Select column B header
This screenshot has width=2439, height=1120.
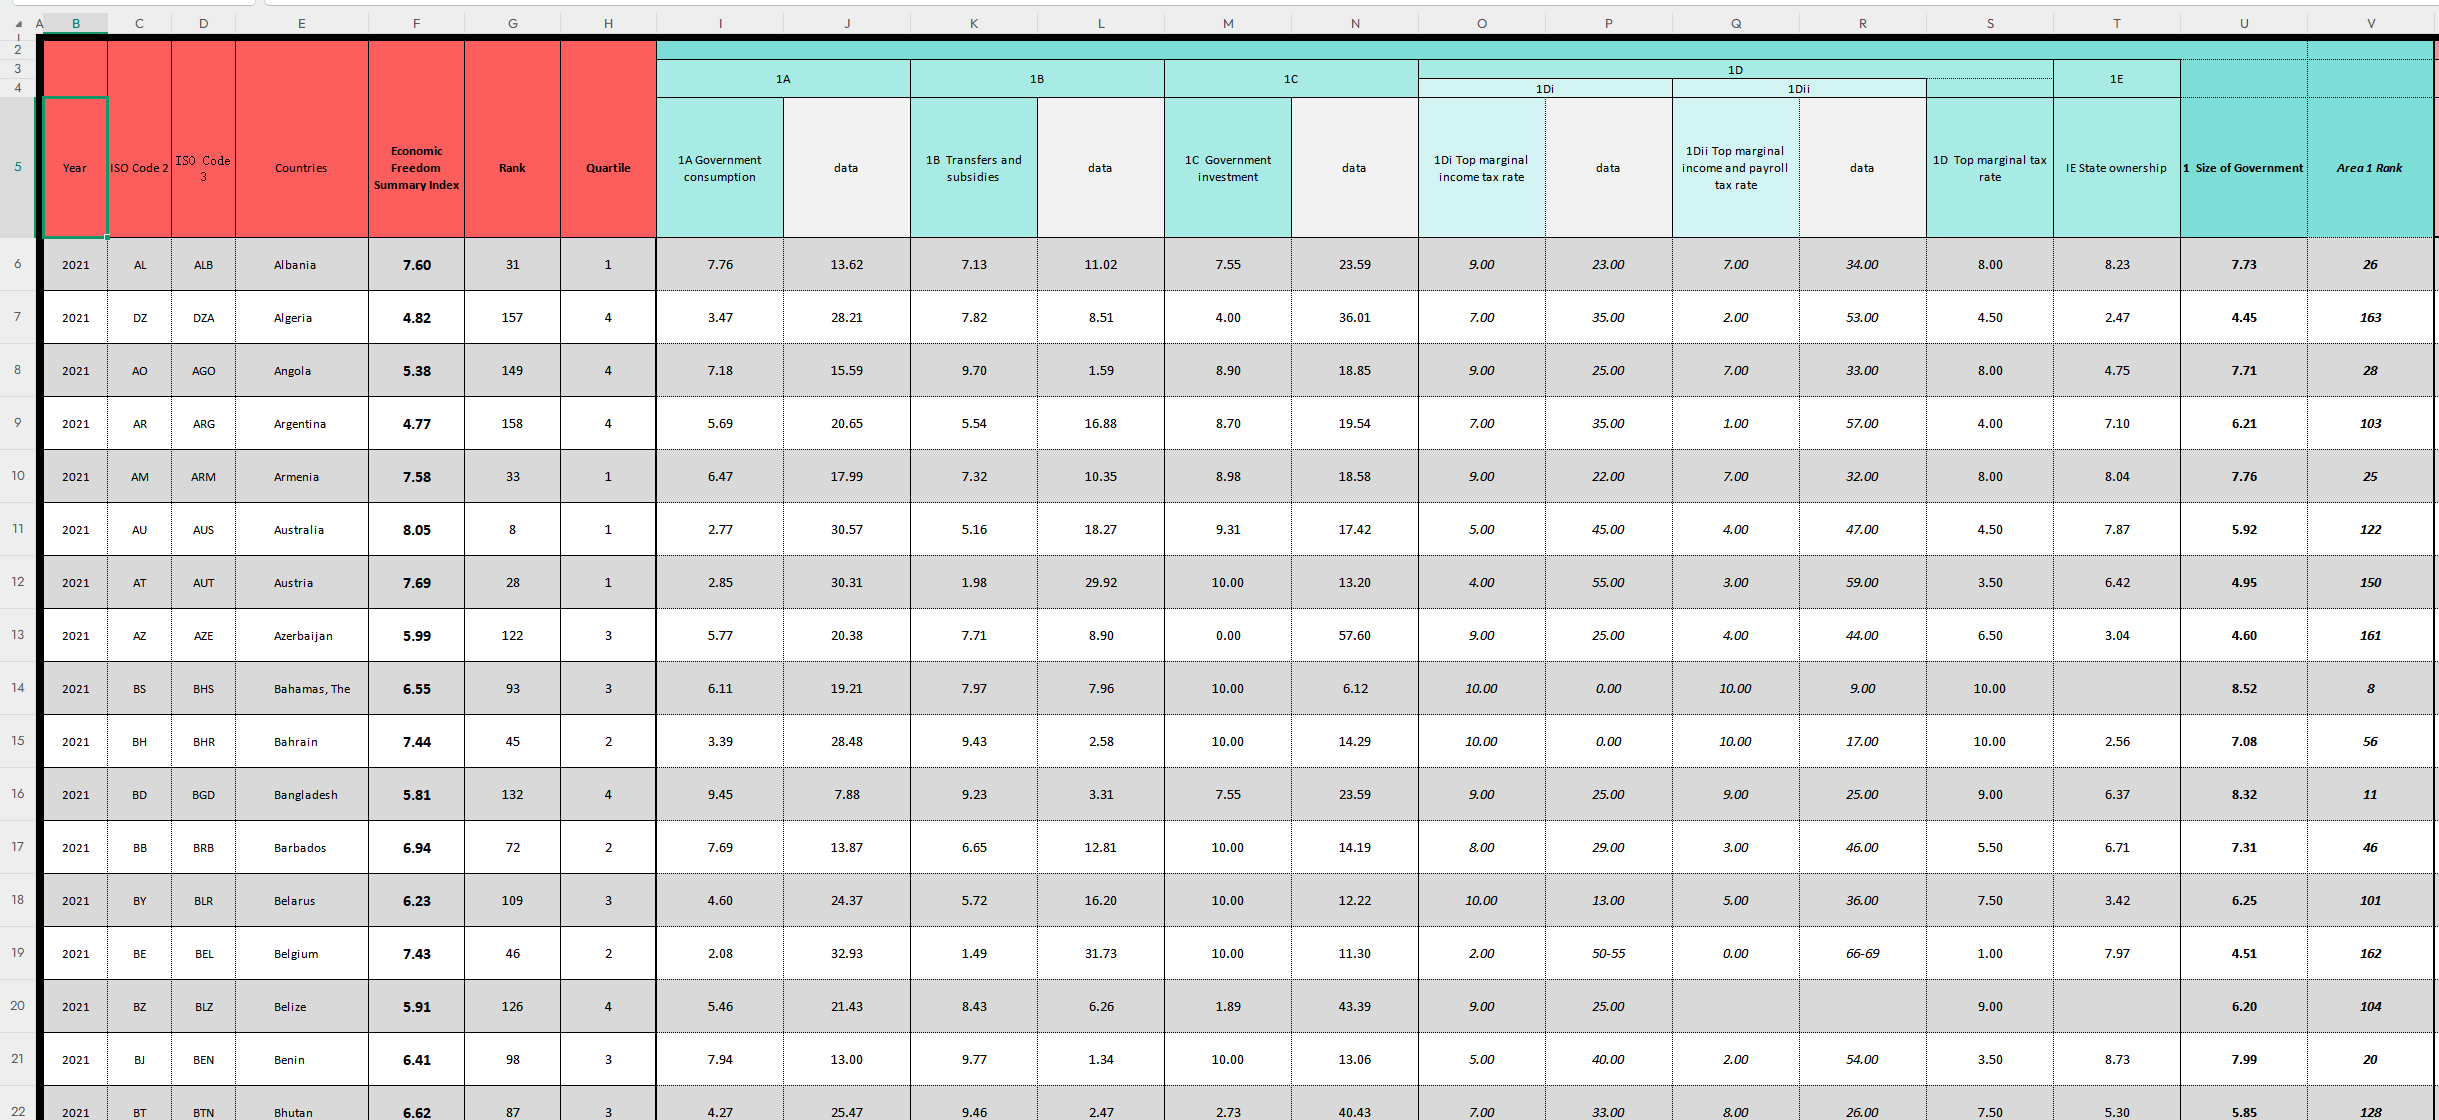point(75,23)
